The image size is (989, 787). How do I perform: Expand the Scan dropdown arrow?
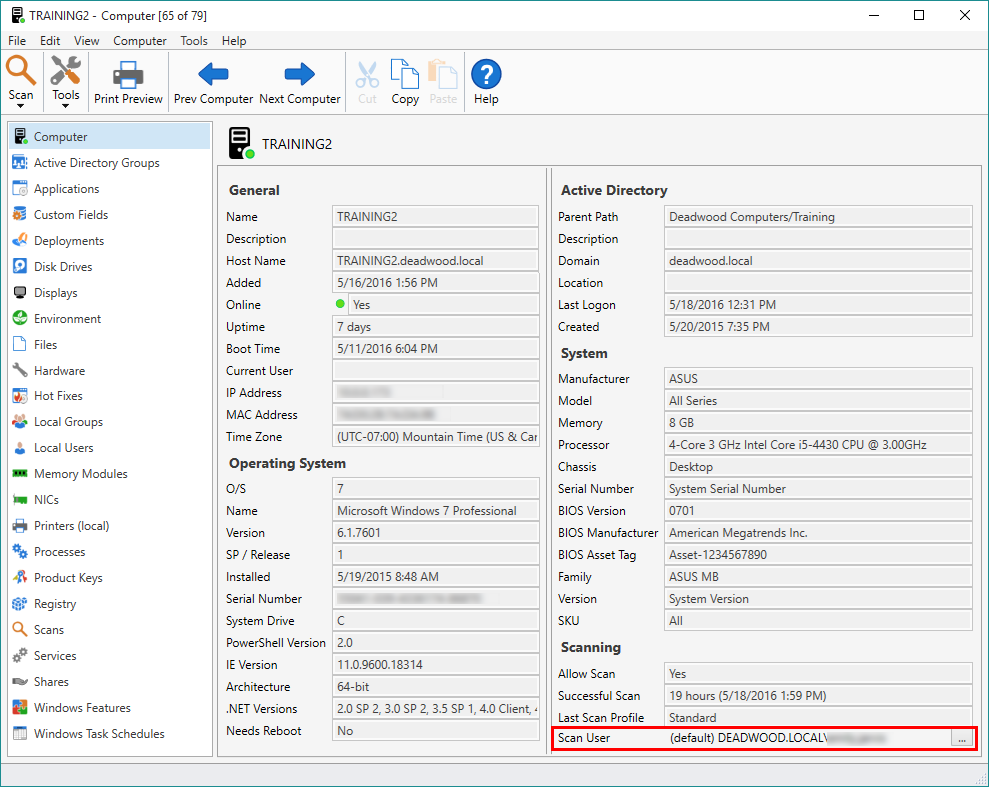(x=21, y=106)
